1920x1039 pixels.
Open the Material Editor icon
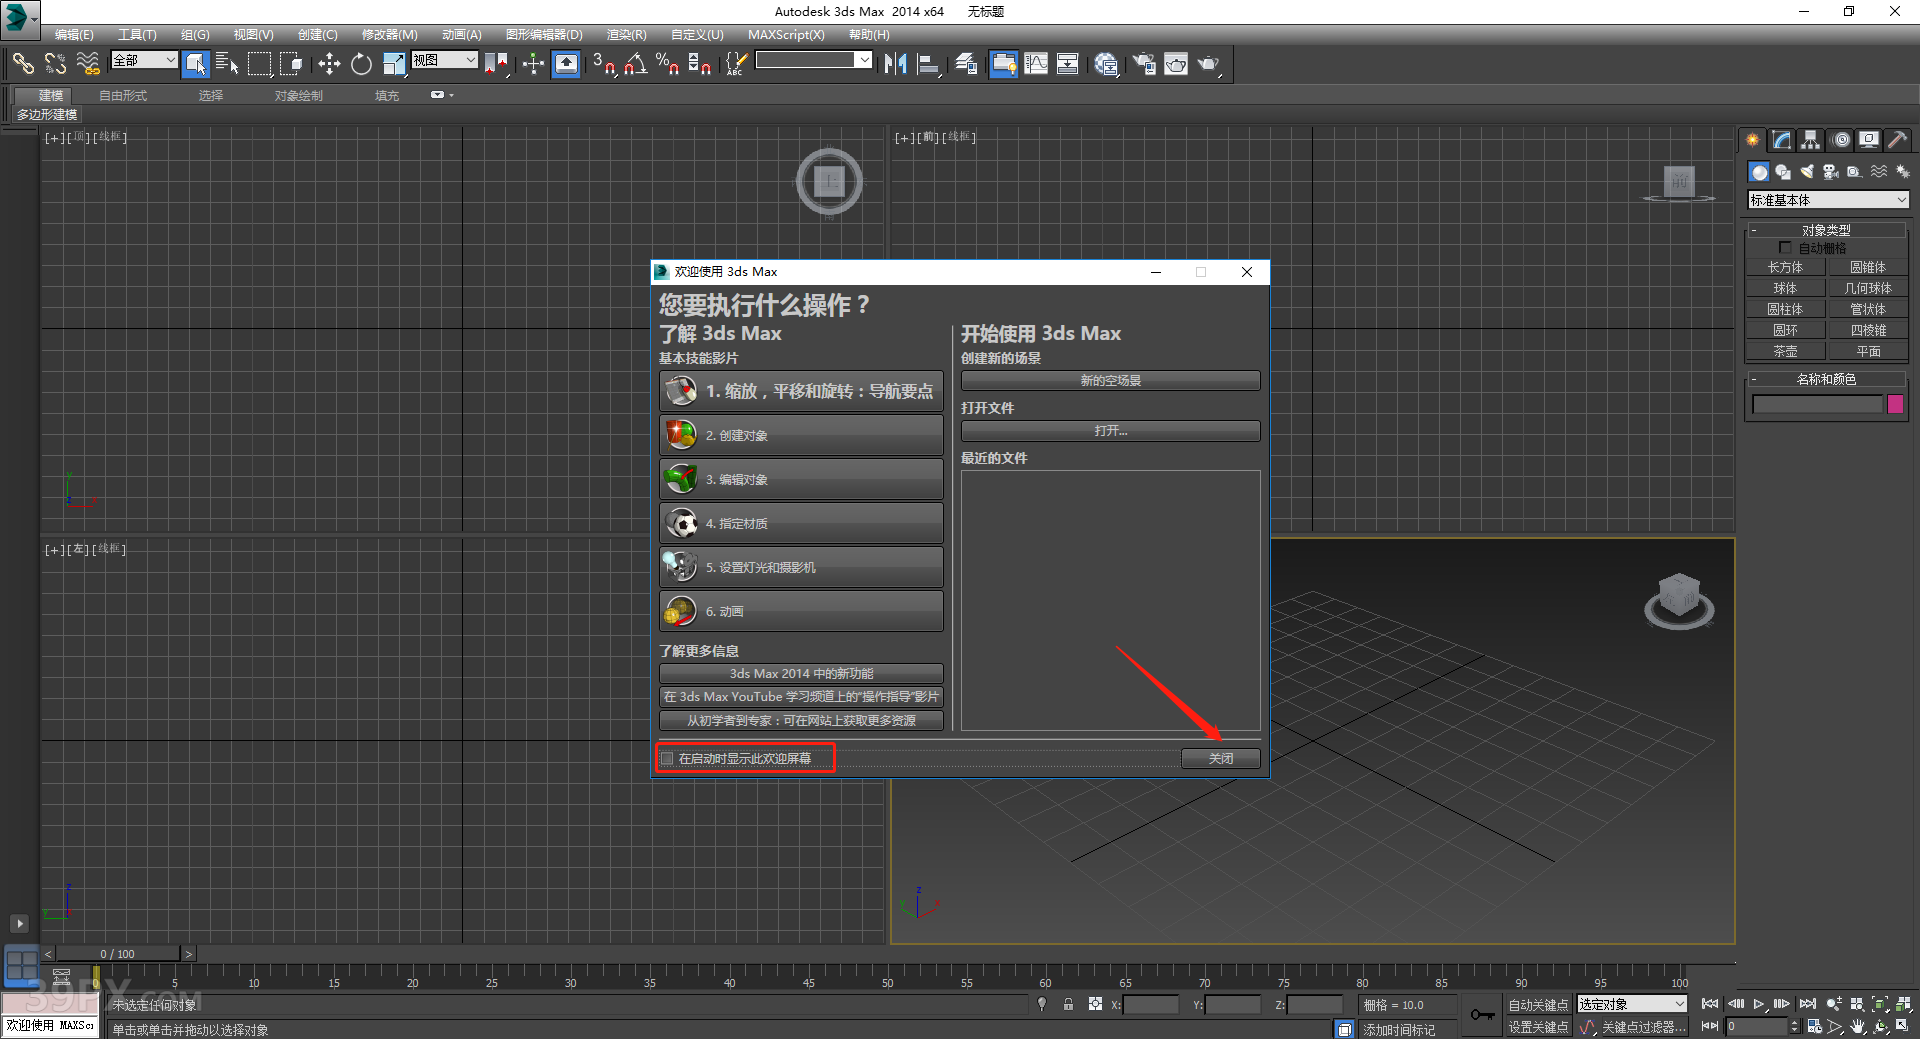click(x=1105, y=64)
